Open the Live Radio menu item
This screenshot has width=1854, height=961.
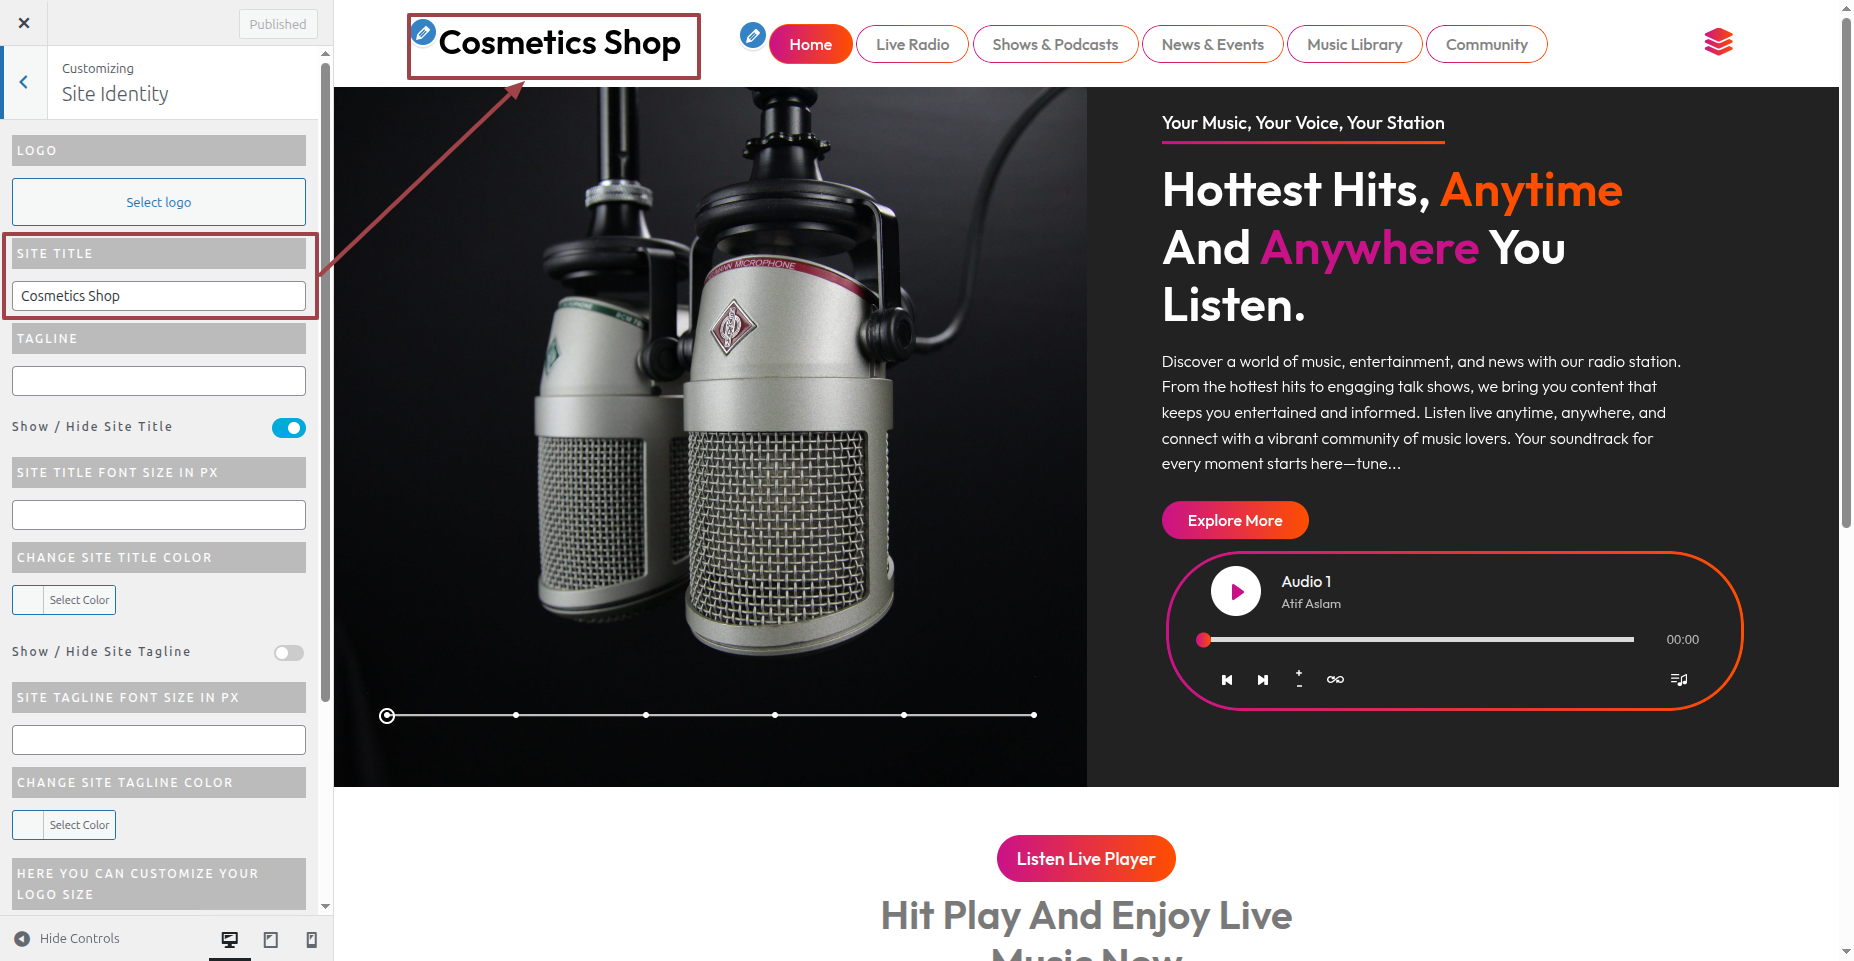[912, 44]
